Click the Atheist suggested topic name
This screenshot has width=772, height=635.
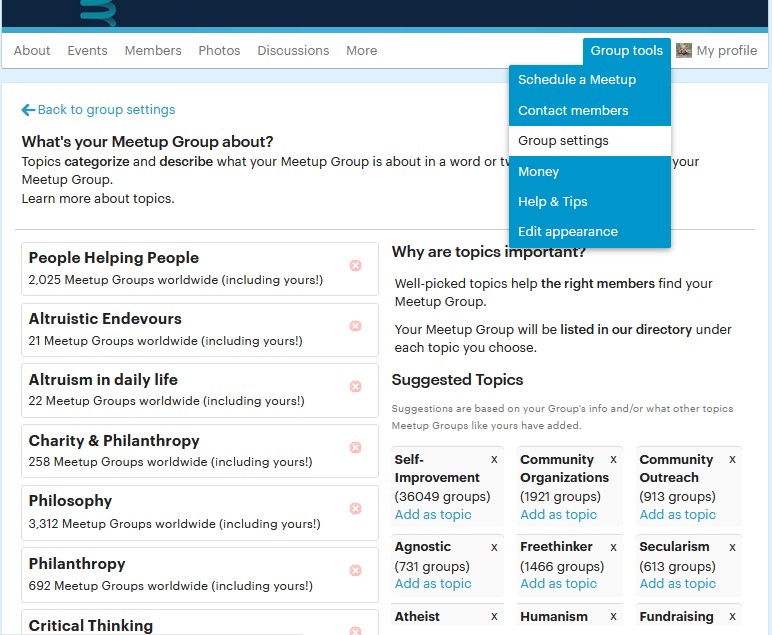(x=417, y=617)
